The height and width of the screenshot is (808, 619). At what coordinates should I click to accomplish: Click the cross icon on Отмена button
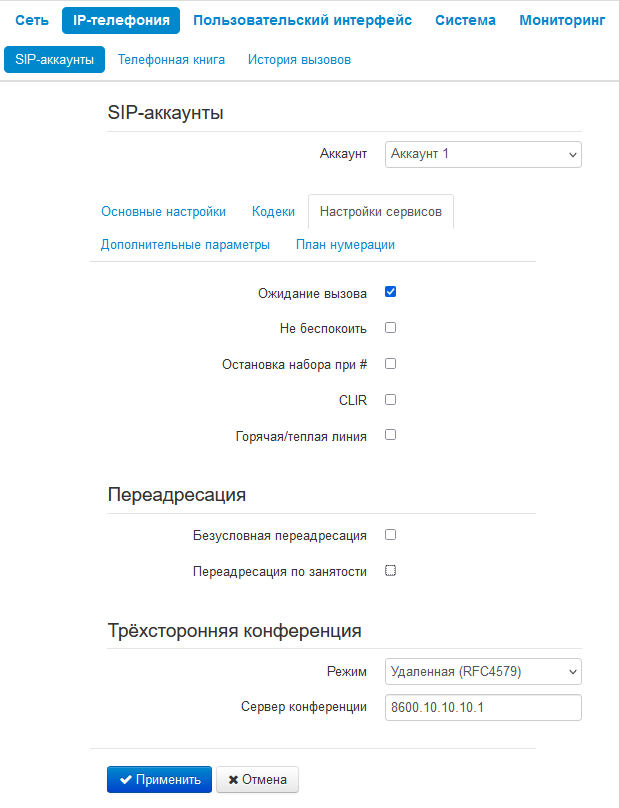[x=233, y=780]
